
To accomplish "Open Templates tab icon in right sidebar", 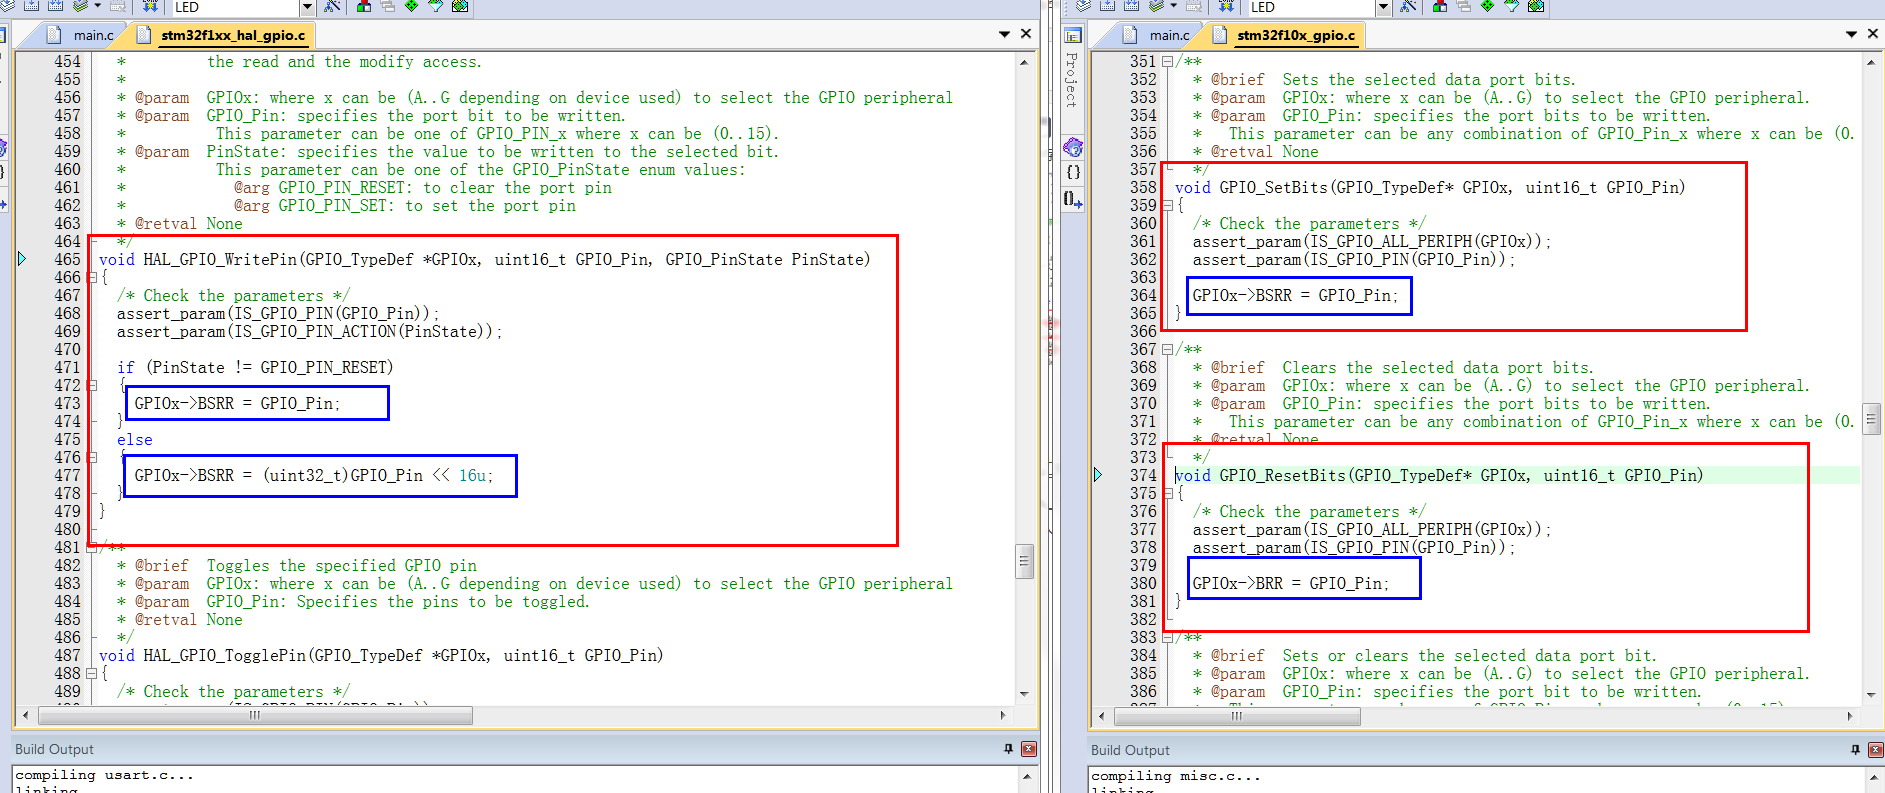I will (1073, 199).
